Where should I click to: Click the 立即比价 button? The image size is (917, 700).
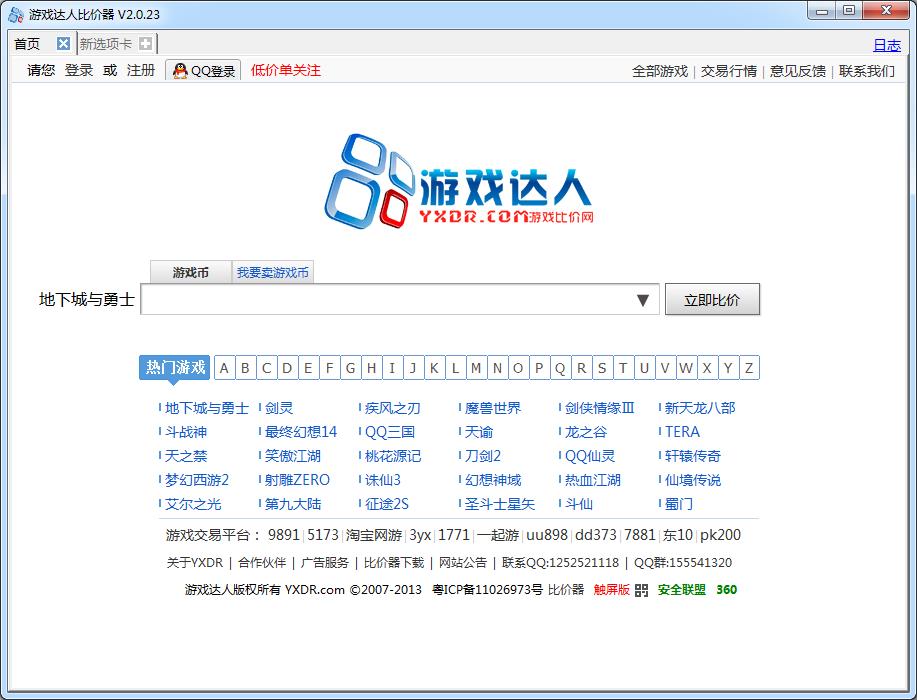click(712, 299)
